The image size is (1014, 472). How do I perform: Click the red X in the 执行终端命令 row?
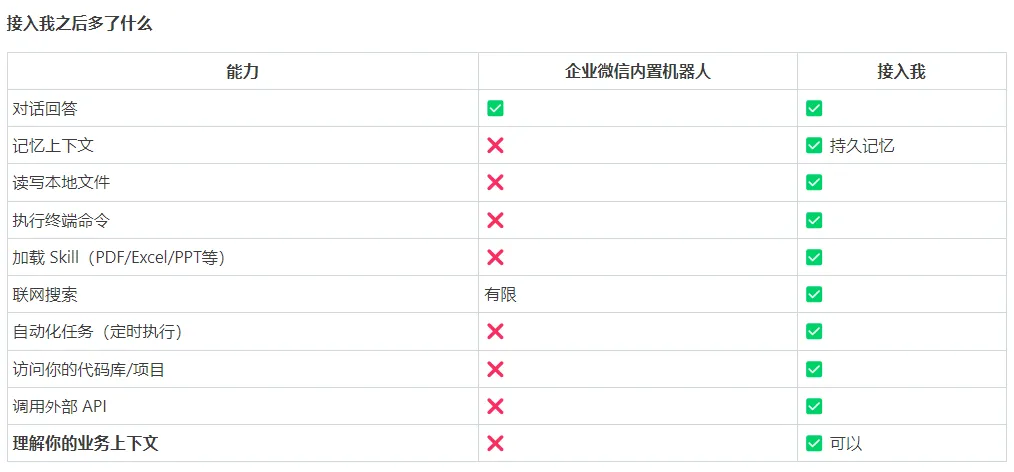click(x=495, y=220)
